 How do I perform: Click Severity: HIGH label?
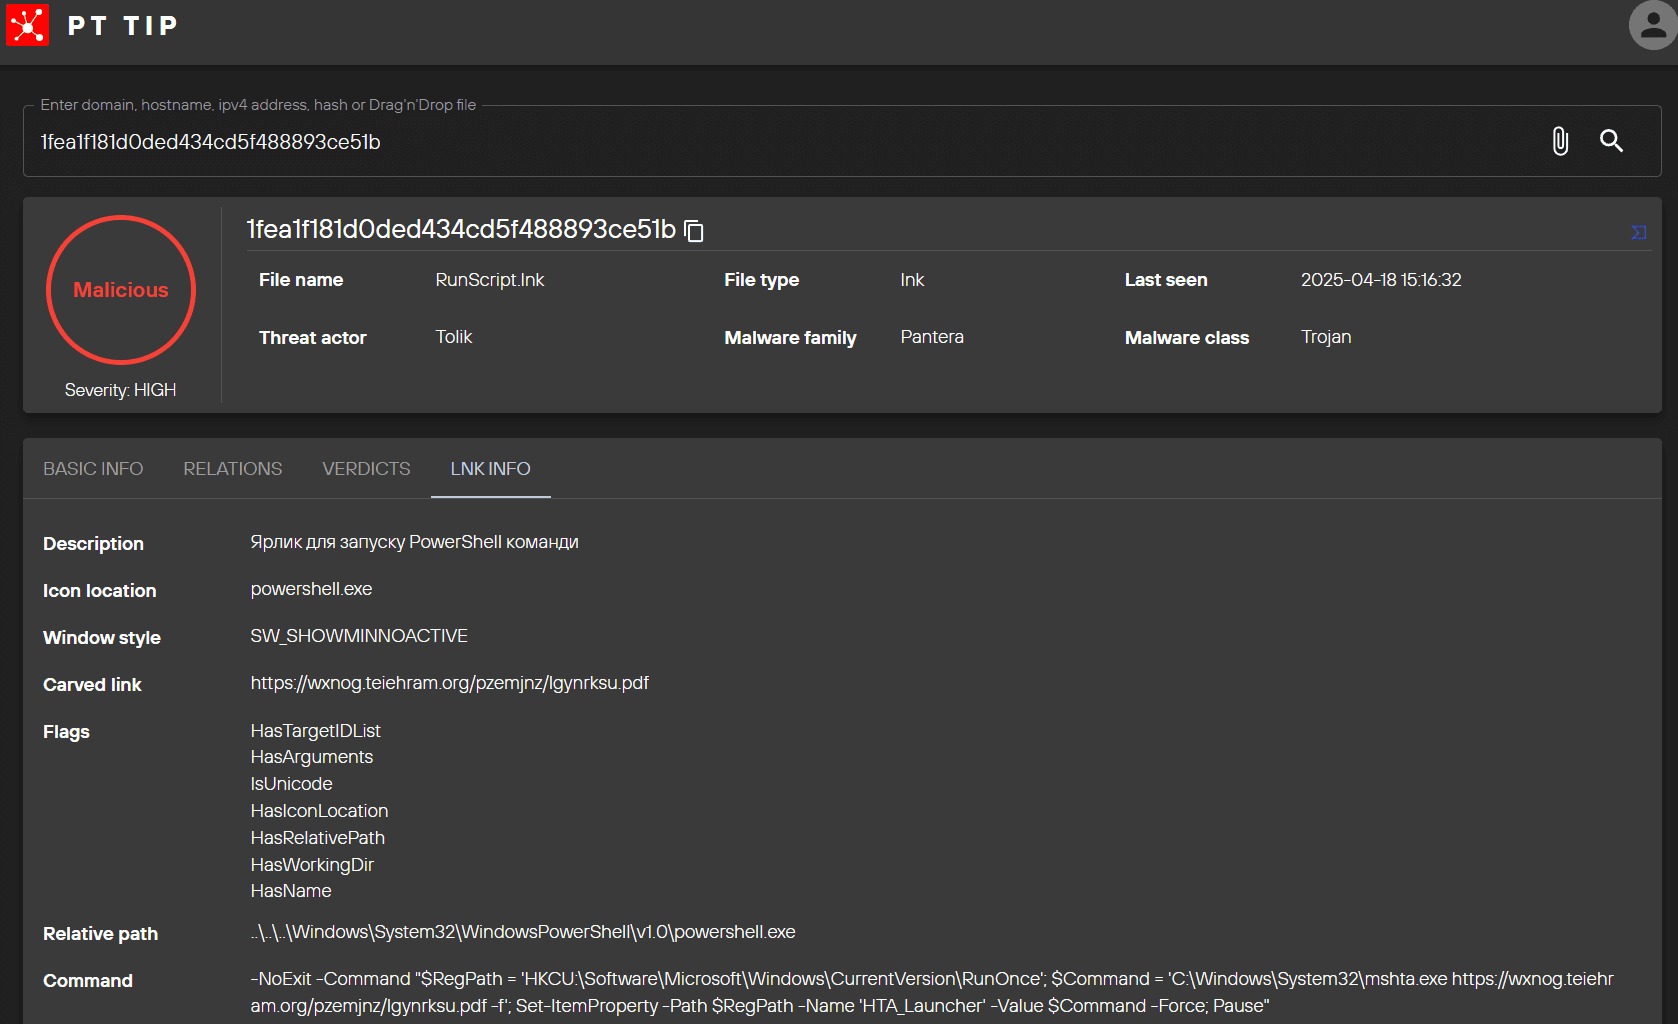tap(121, 390)
